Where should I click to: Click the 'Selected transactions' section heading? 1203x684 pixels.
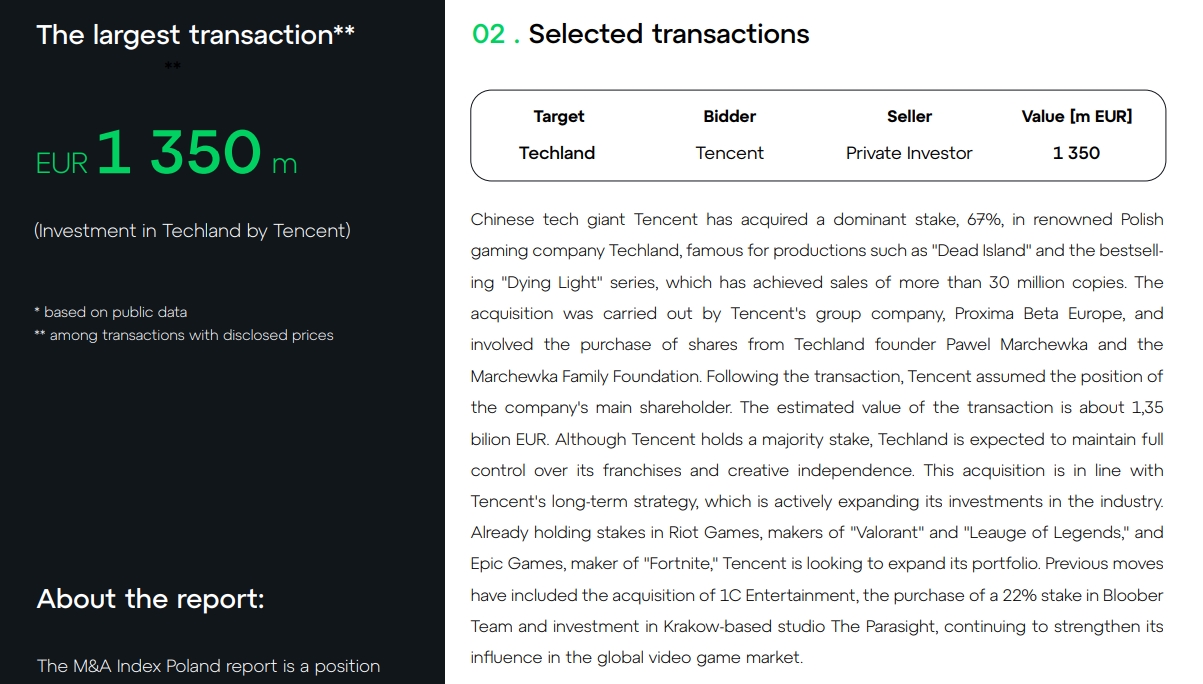(x=669, y=34)
